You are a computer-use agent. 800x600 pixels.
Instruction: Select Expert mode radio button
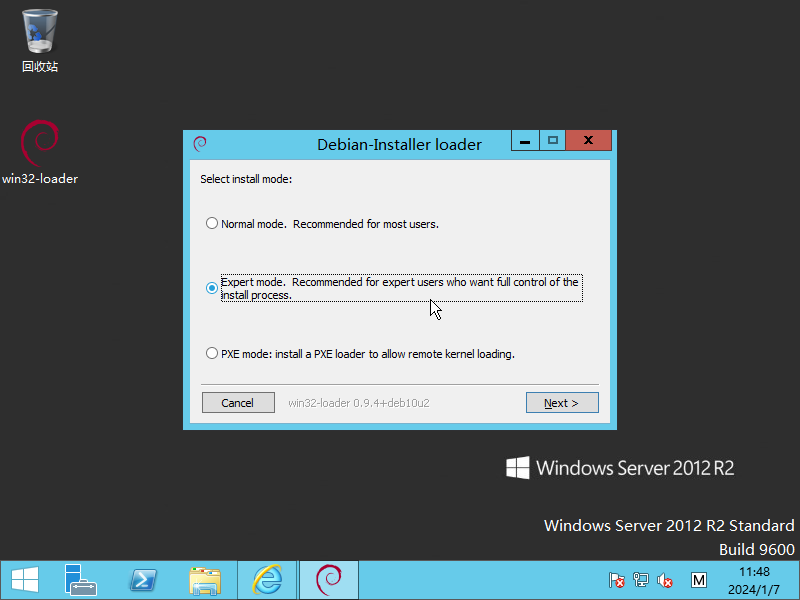click(212, 288)
